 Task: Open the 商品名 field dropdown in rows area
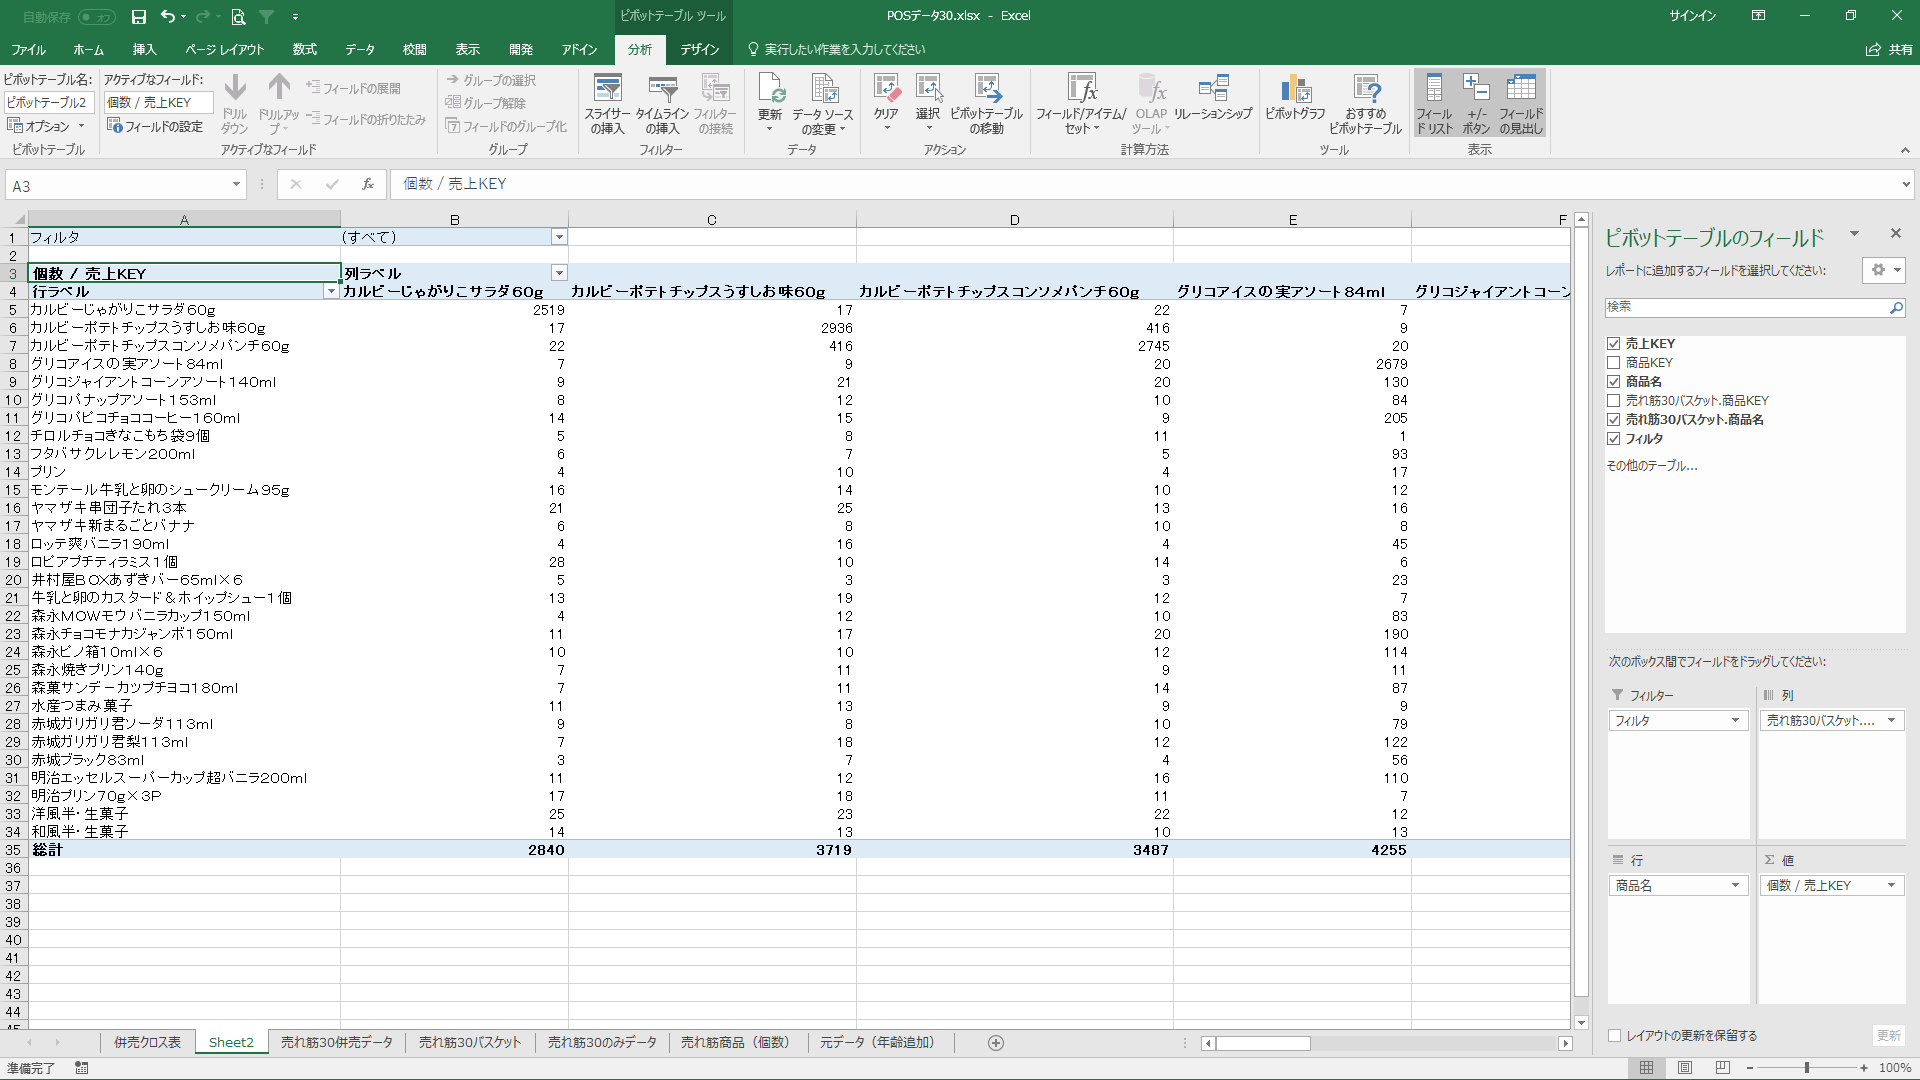pos(1735,886)
